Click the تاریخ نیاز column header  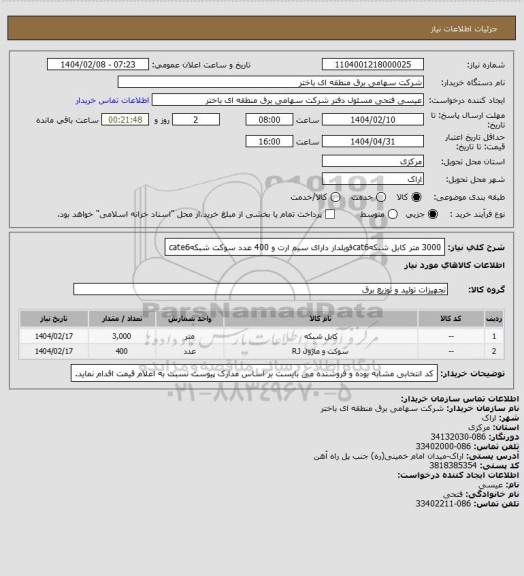coord(54,319)
